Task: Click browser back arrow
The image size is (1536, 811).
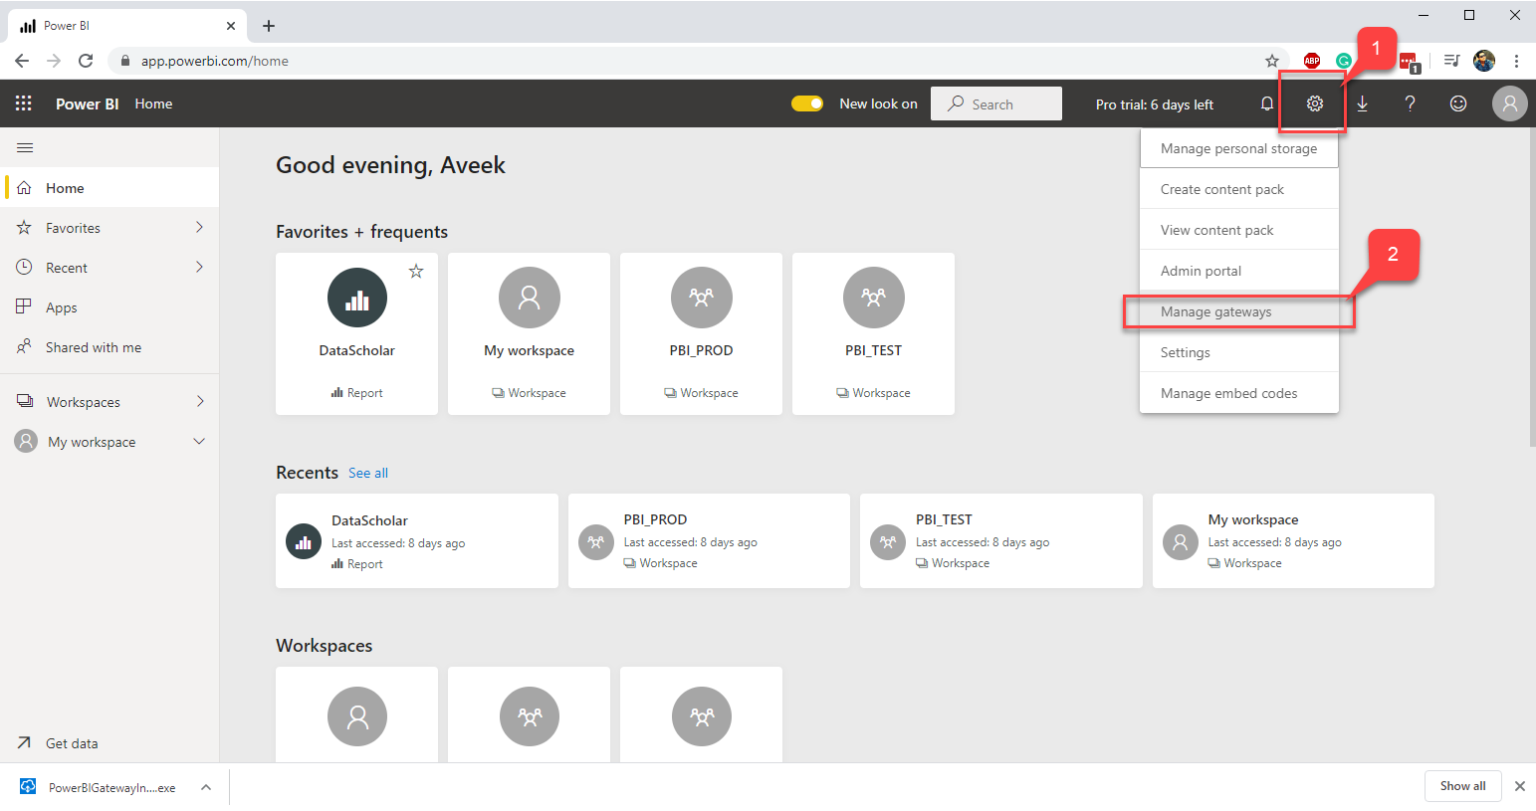Action: point(22,61)
